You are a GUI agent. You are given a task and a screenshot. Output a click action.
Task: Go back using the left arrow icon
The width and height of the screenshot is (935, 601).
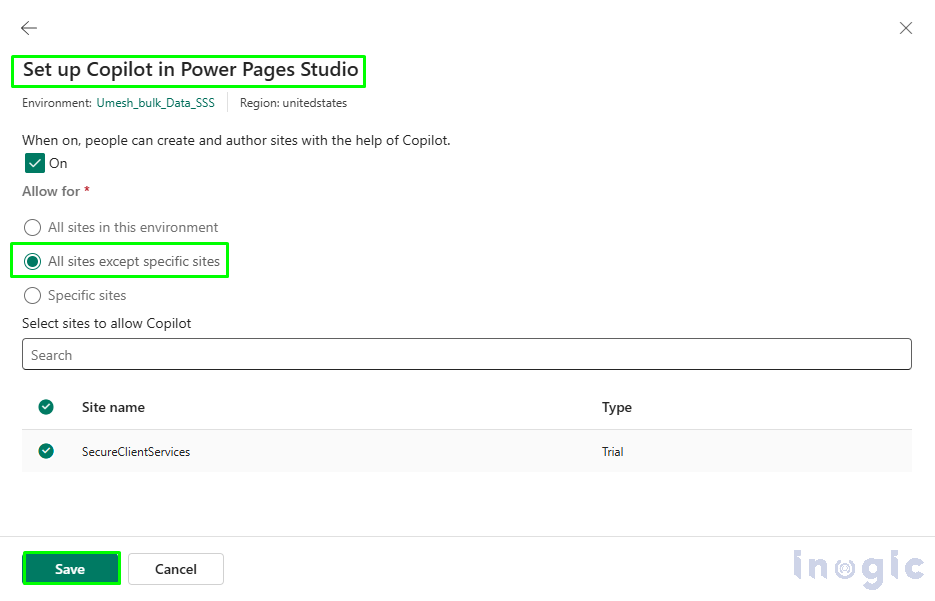[29, 27]
